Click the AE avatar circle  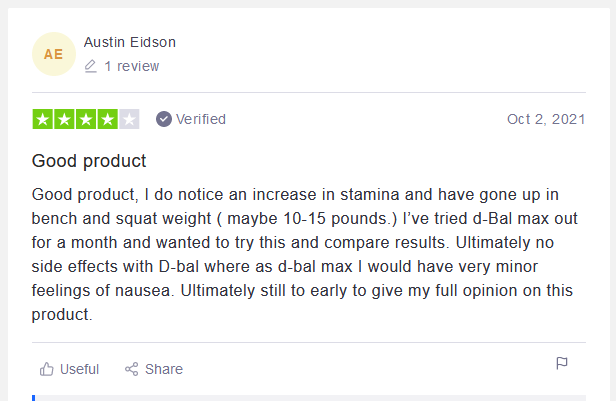[54, 54]
